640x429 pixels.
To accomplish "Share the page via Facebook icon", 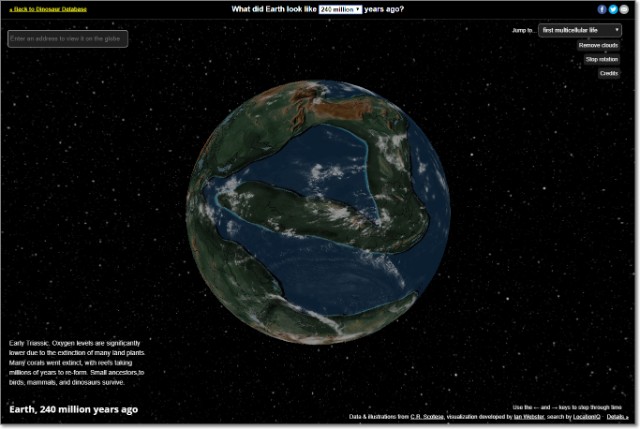I will (x=602, y=9).
